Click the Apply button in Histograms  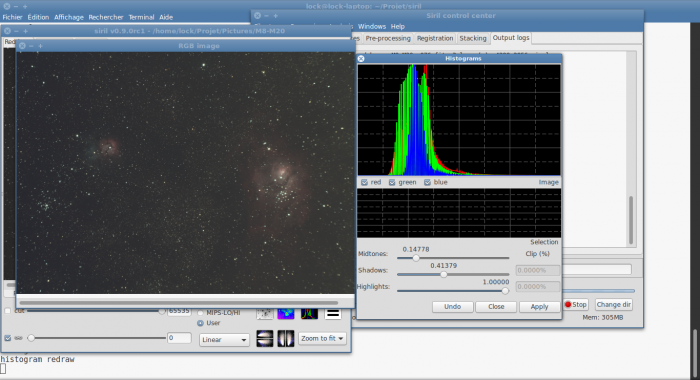(x=539, y=307)
